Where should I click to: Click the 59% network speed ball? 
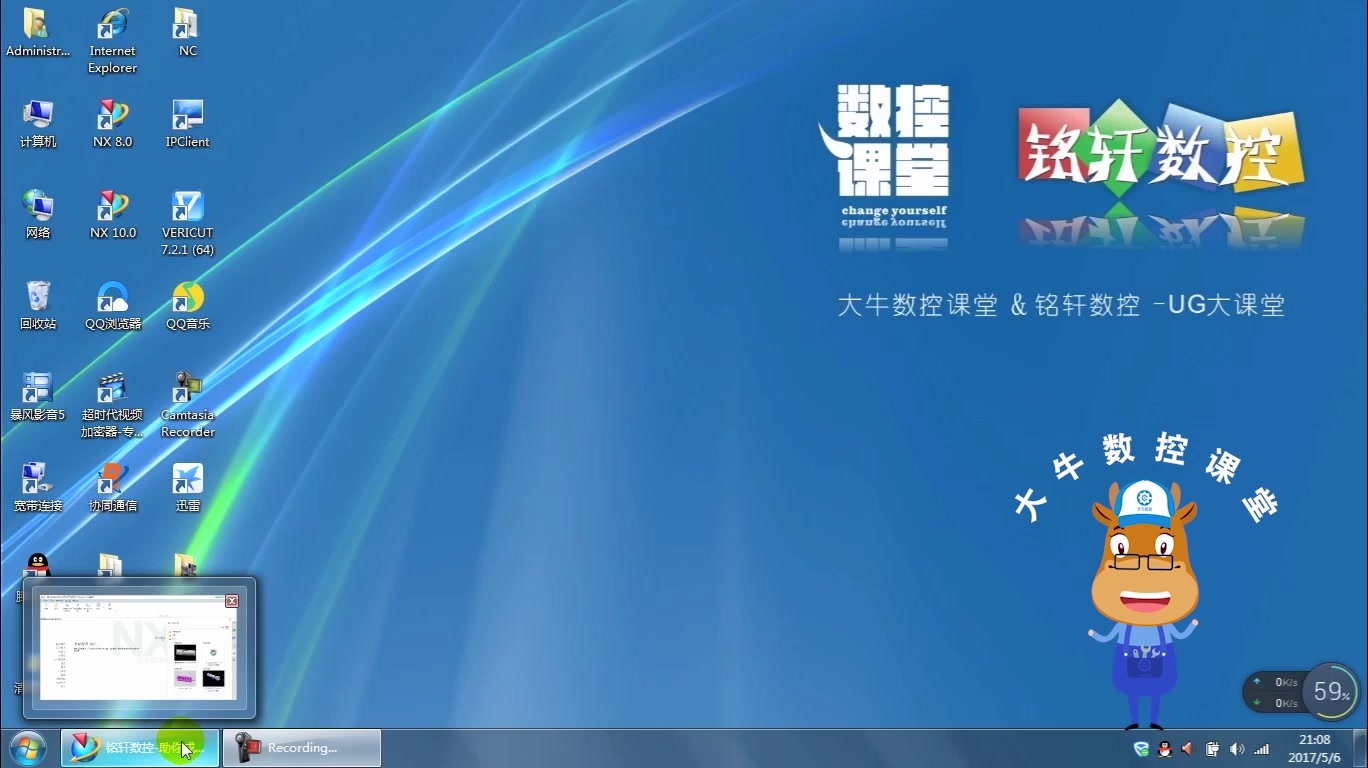1330,690
